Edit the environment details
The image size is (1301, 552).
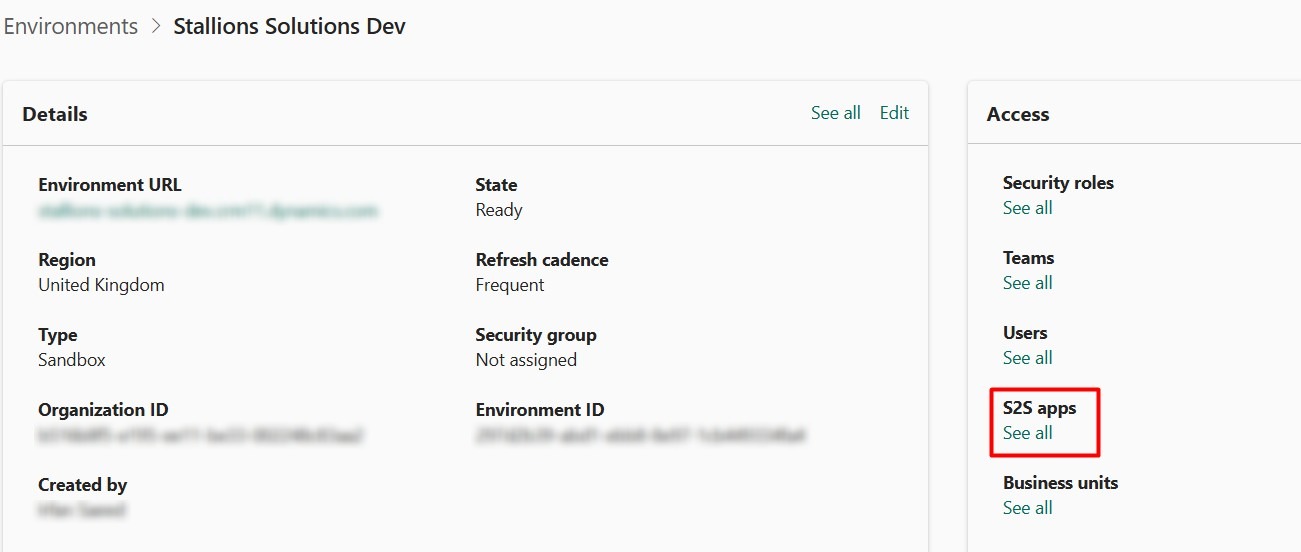(894, 113)
